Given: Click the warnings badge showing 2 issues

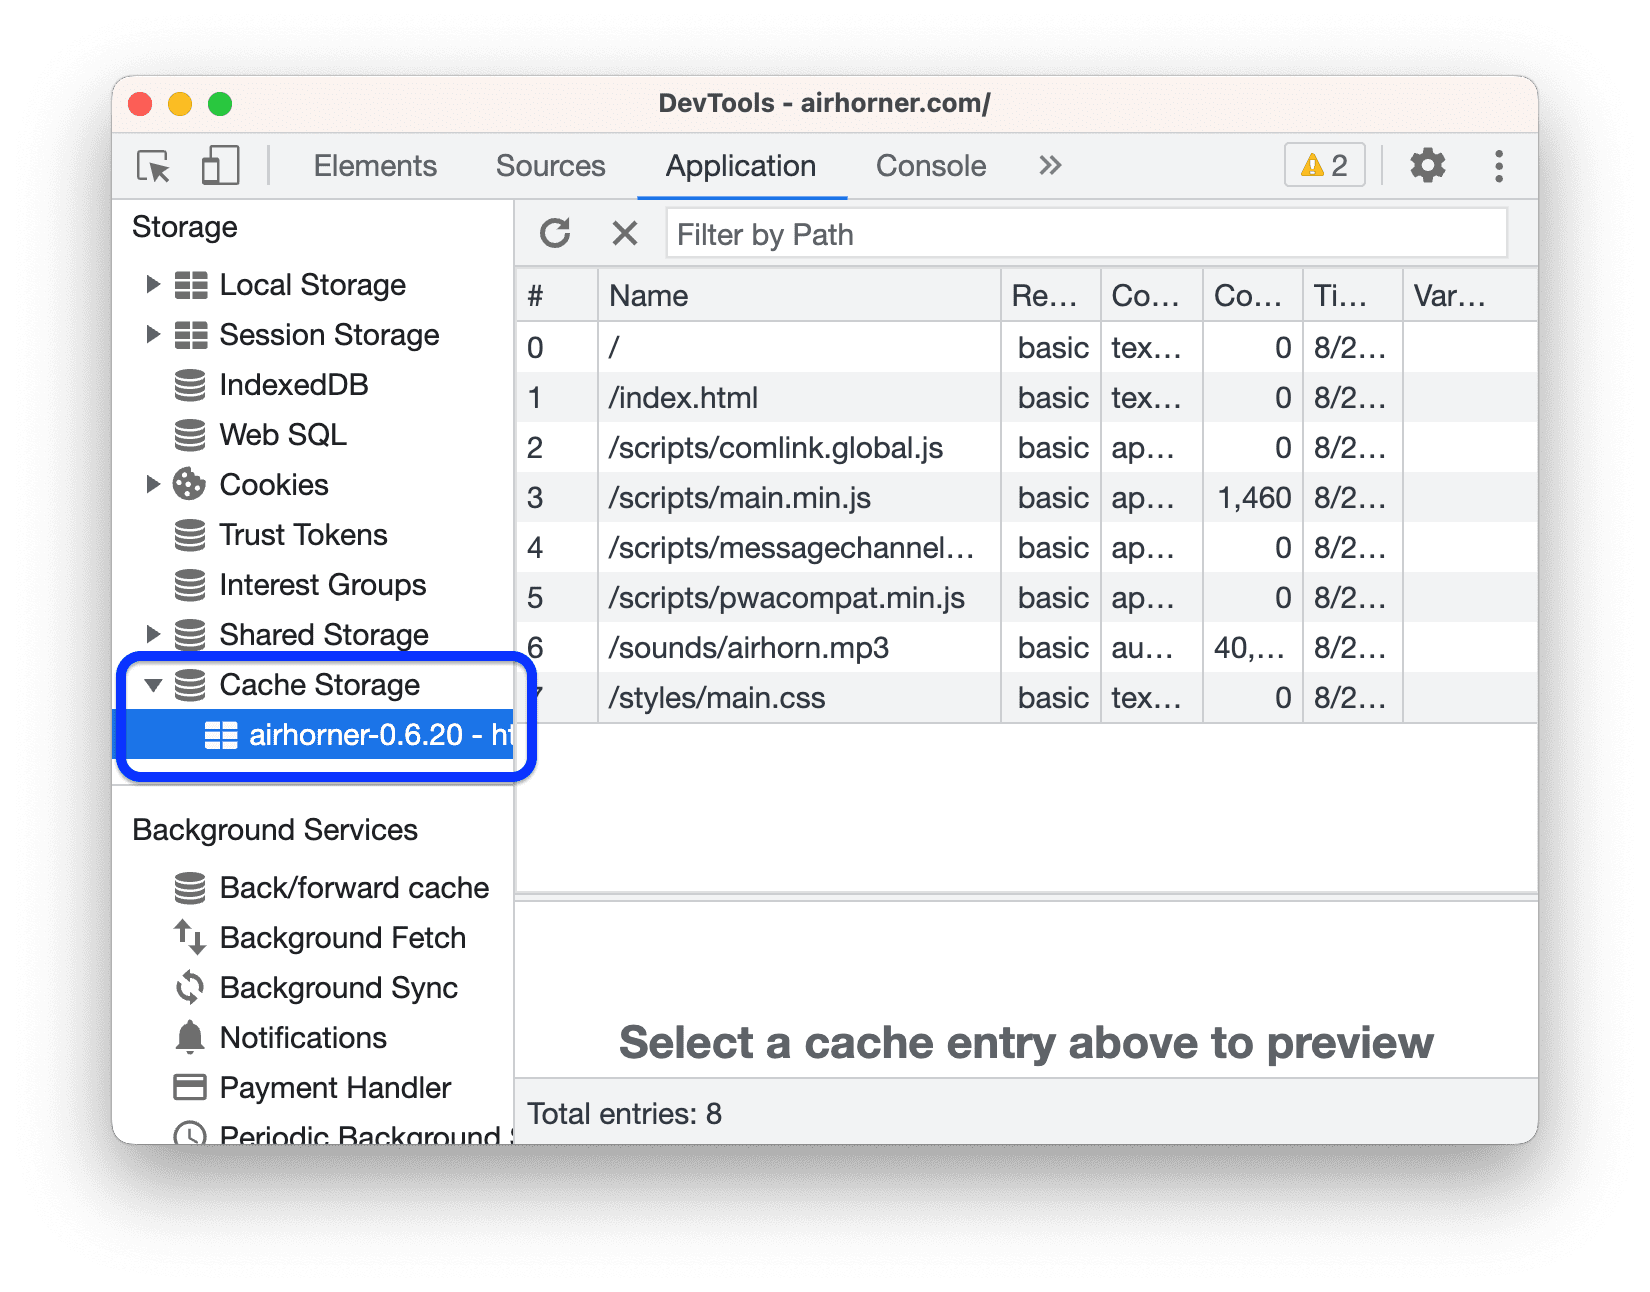Looking at the screenshot, I should (x=1323, y=165).
